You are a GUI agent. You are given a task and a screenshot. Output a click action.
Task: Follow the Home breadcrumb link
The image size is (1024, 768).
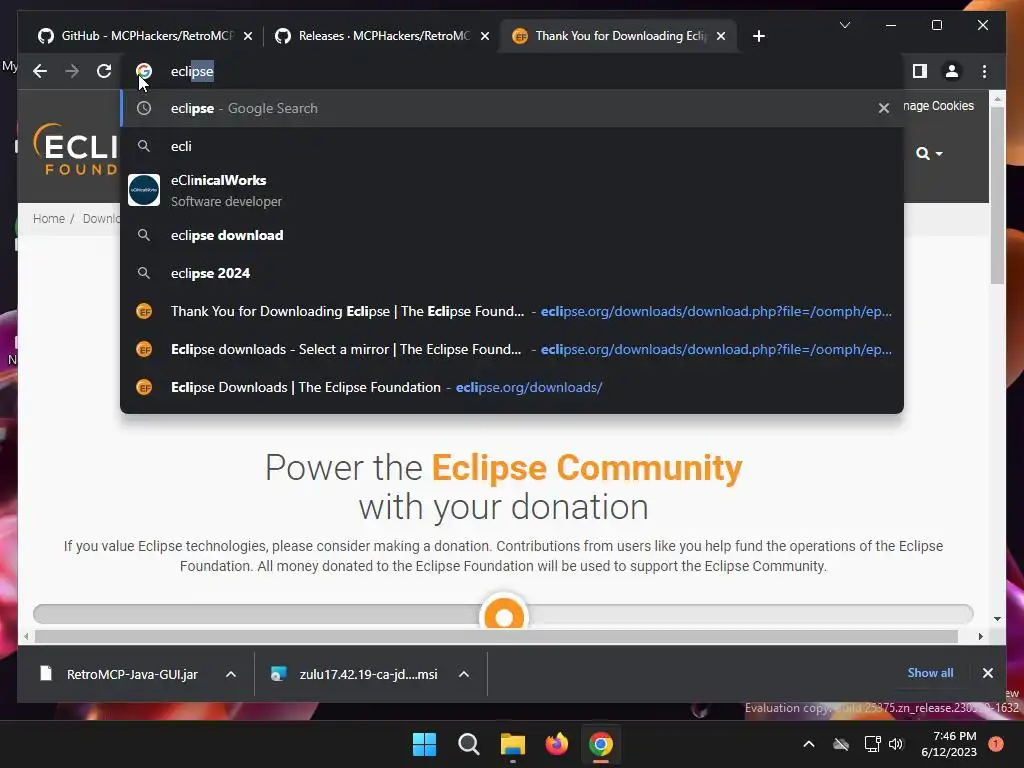coord(49,218)
